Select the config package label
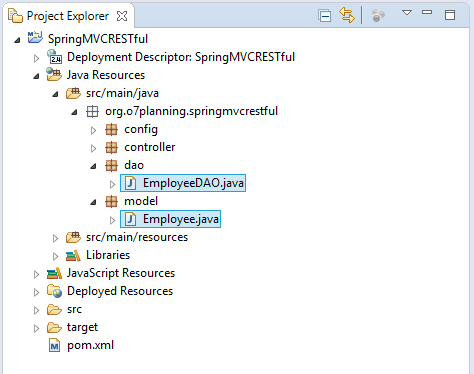474x374 pixels. click(141, 129)
